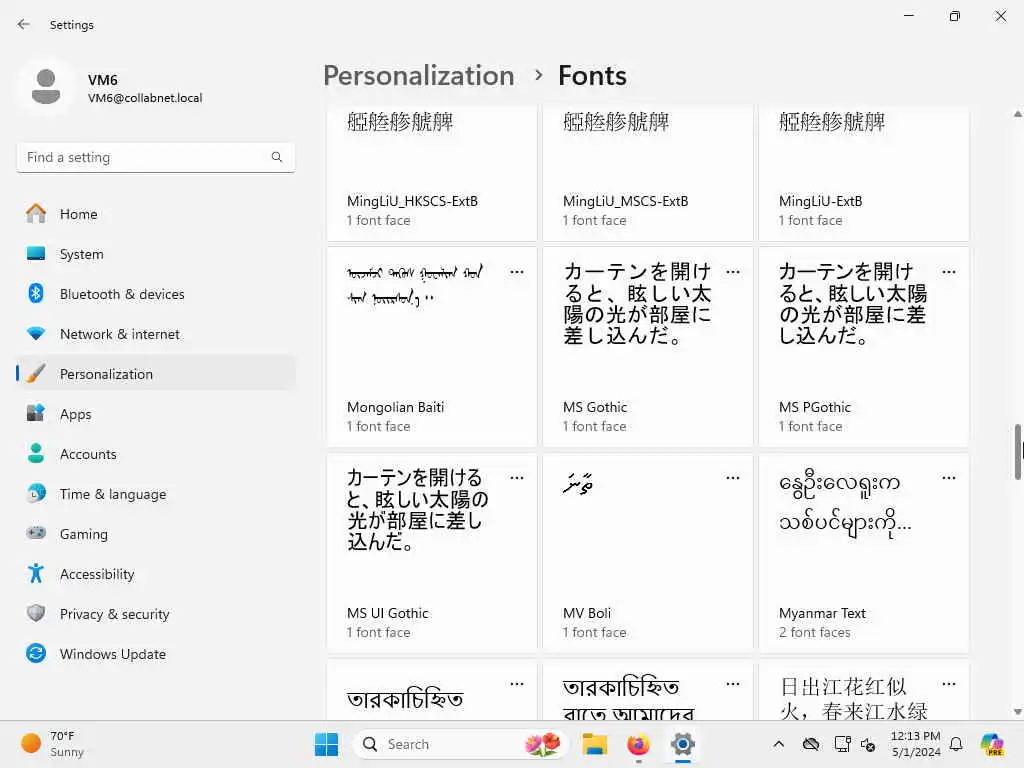
Task: Open more options for Mongolian Baiti font
Action: click(517, 272)
